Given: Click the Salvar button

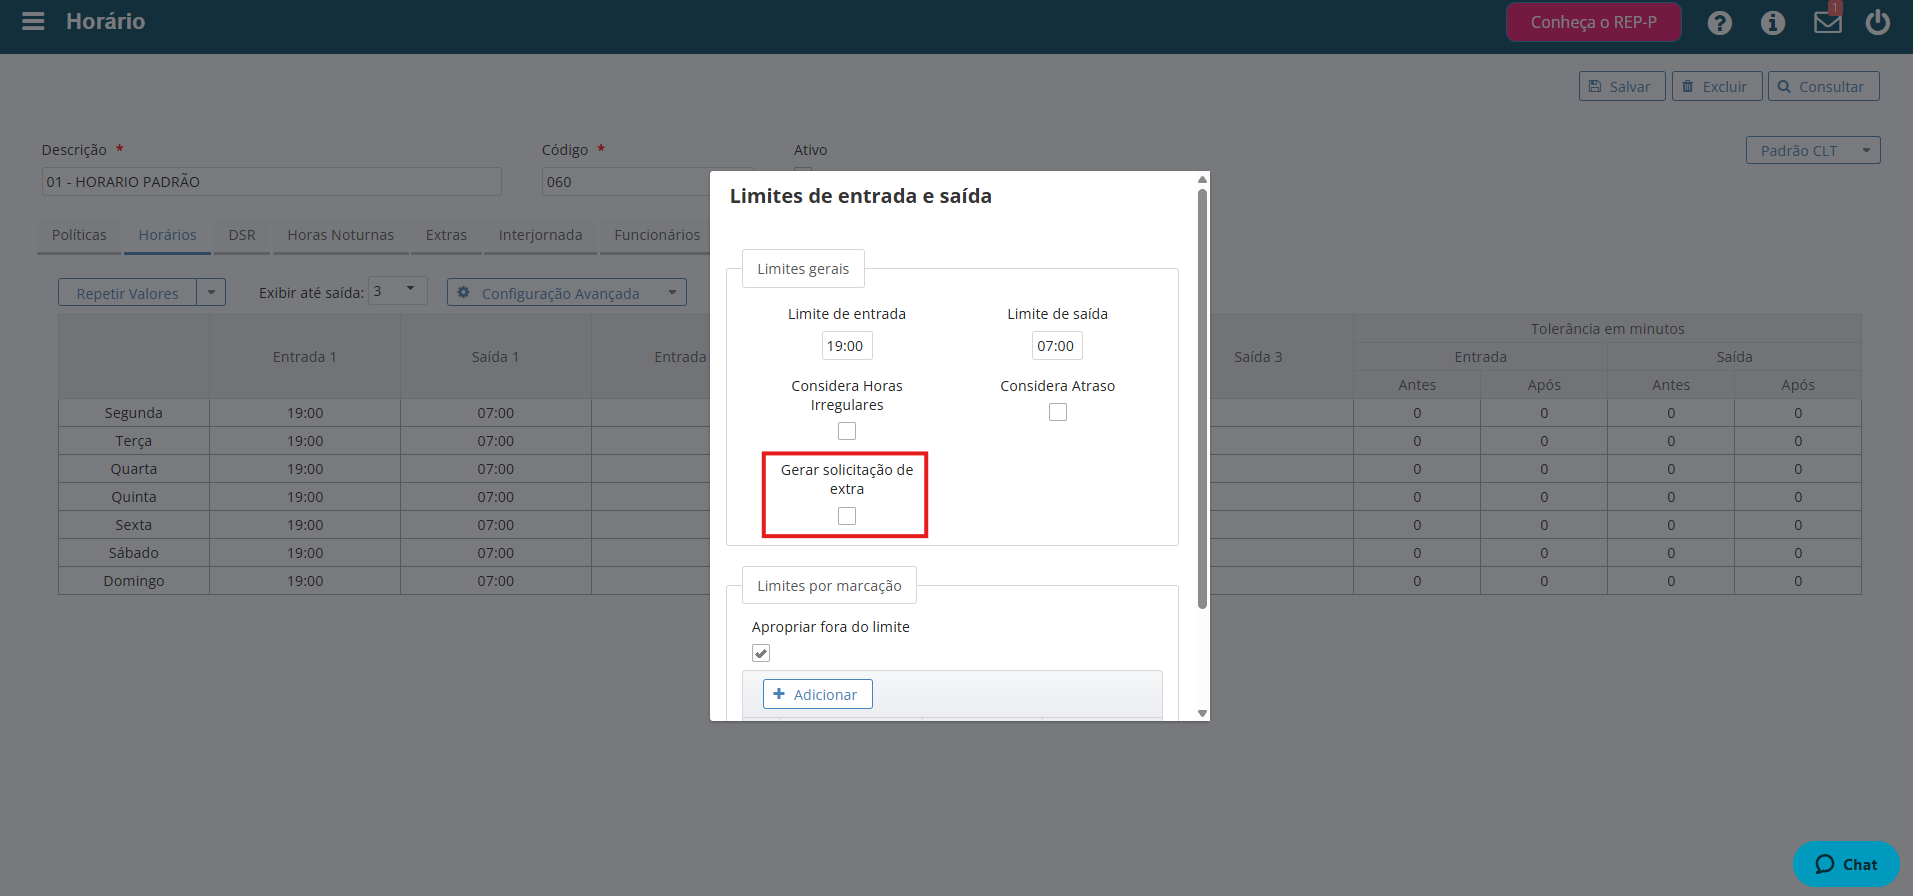Looking at the screenshot, I should (x=1622, y=86).
